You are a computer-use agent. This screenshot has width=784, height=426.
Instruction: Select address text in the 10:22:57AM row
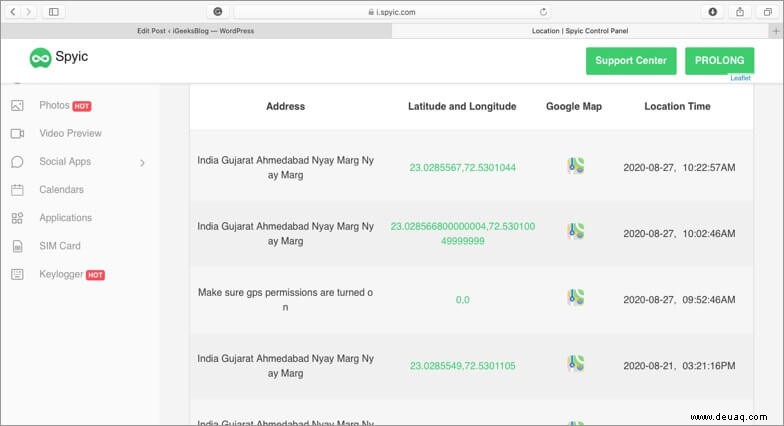click(286, 168)
